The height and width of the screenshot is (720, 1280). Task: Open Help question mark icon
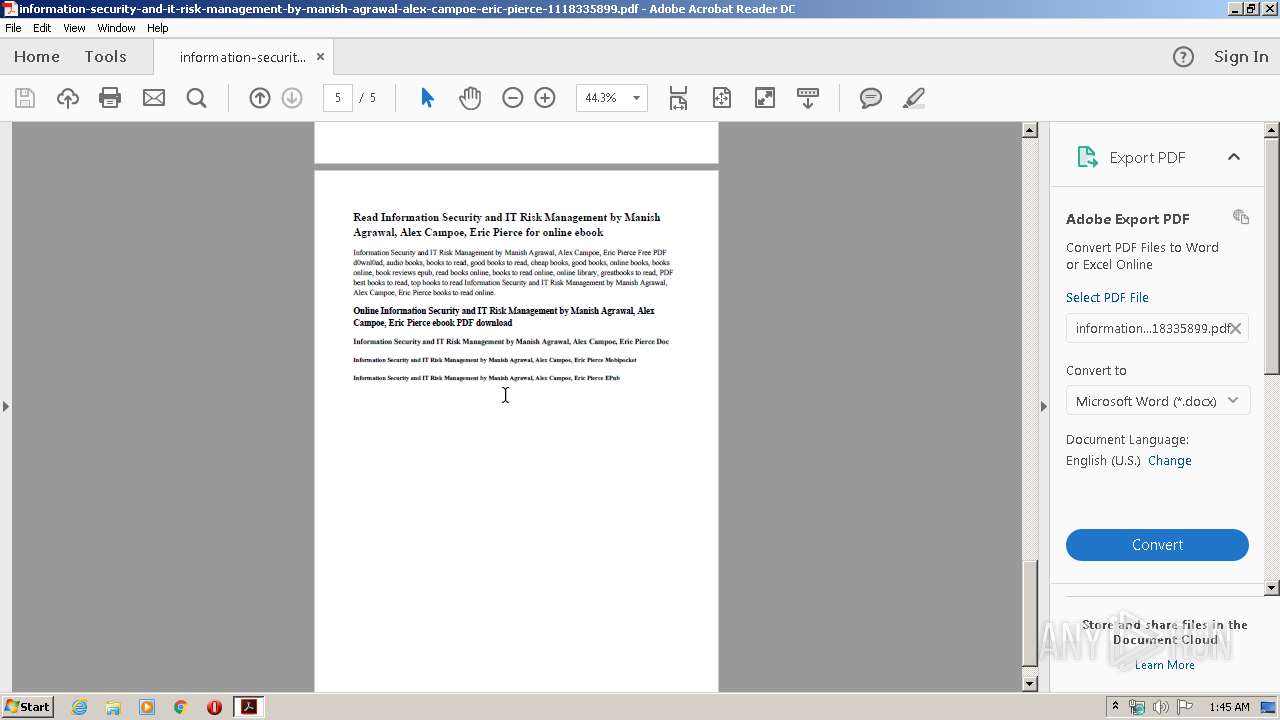coord(1183,57)
